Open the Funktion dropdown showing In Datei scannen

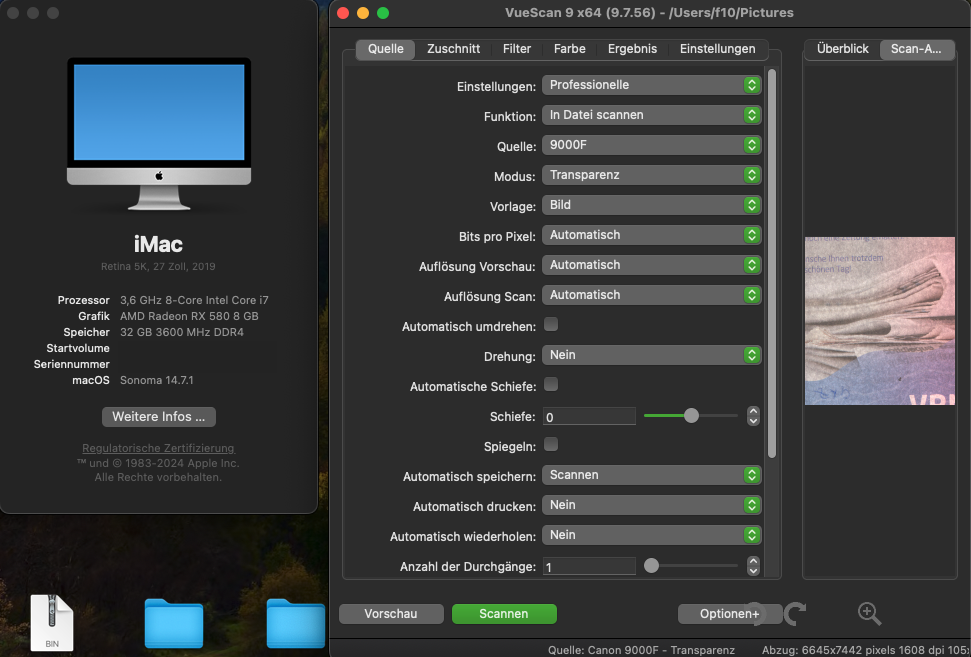click(651, 115)
